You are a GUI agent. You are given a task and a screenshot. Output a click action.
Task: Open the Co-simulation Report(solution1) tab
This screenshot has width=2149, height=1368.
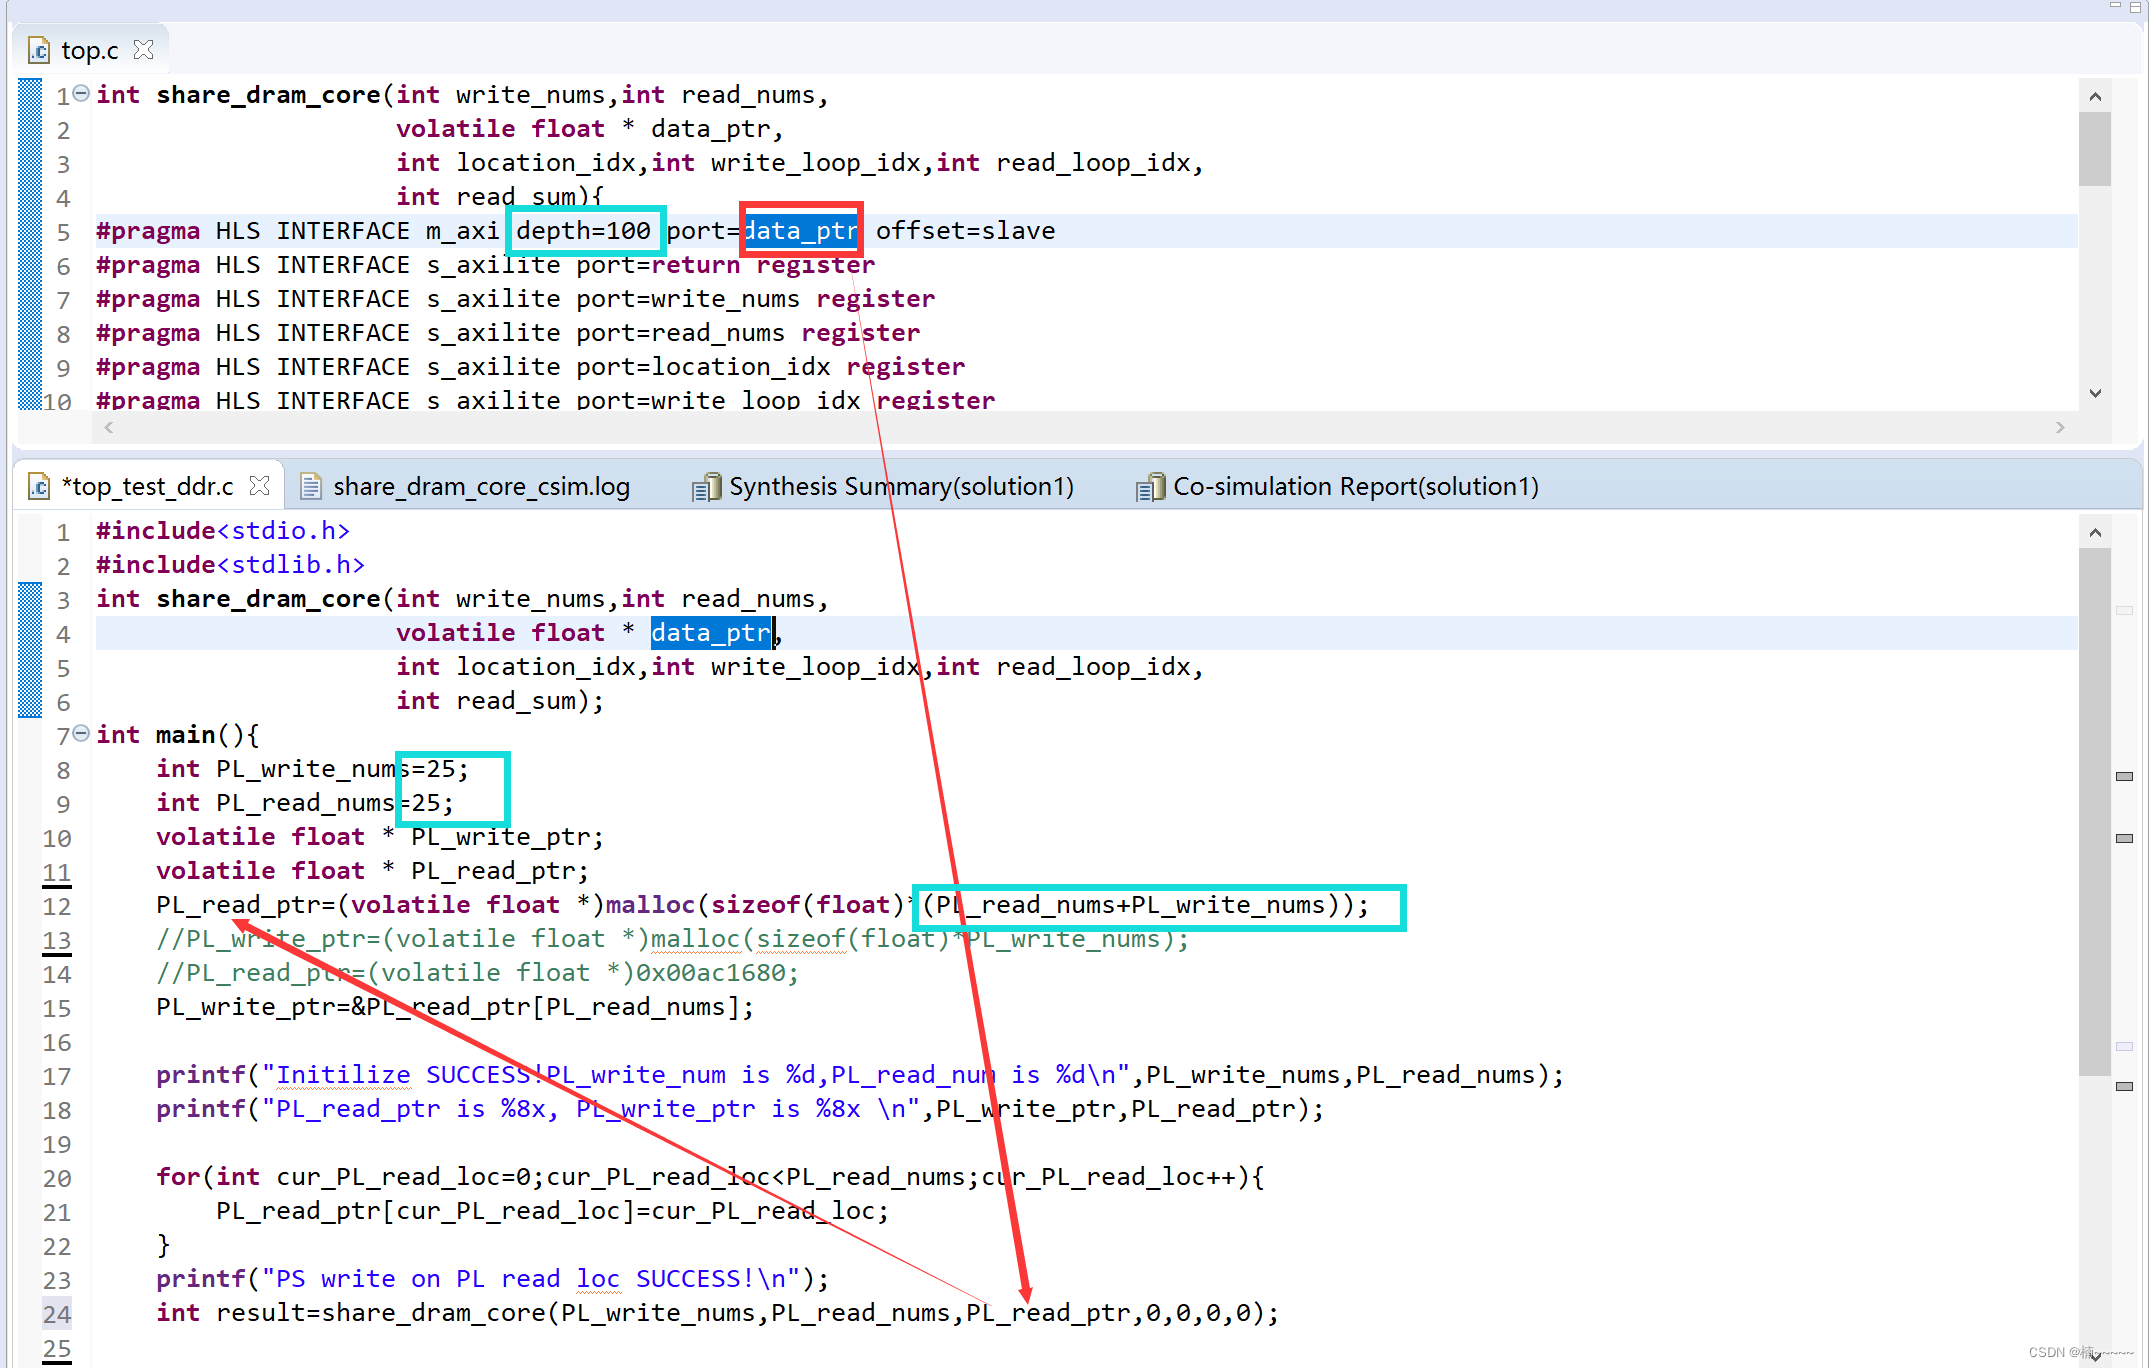point(1355,487)
